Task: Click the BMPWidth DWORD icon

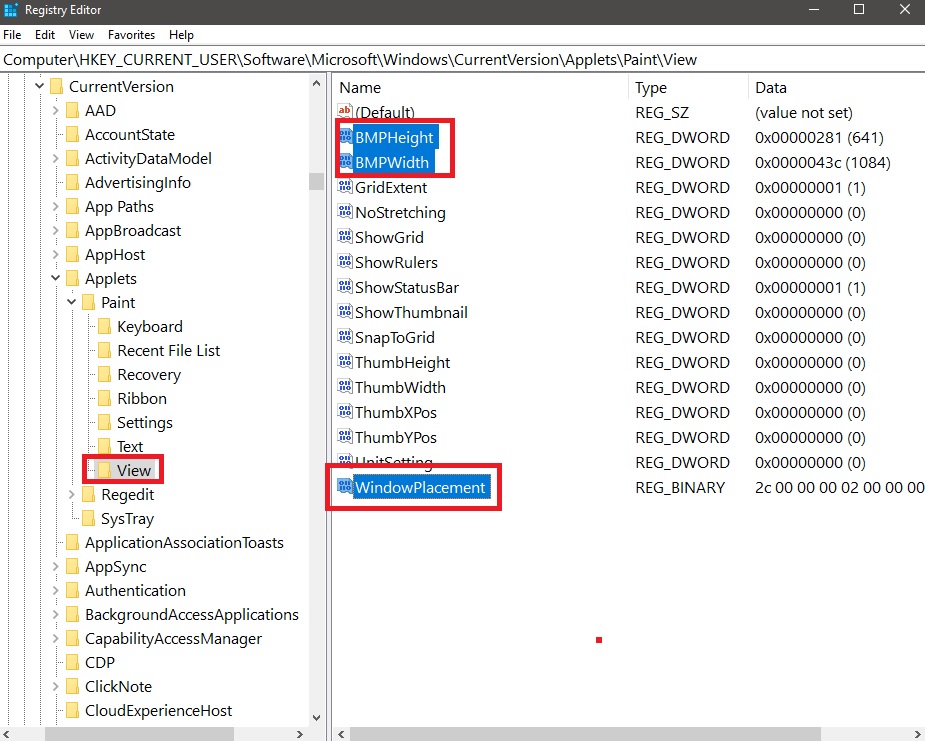Action: [345, 162]
